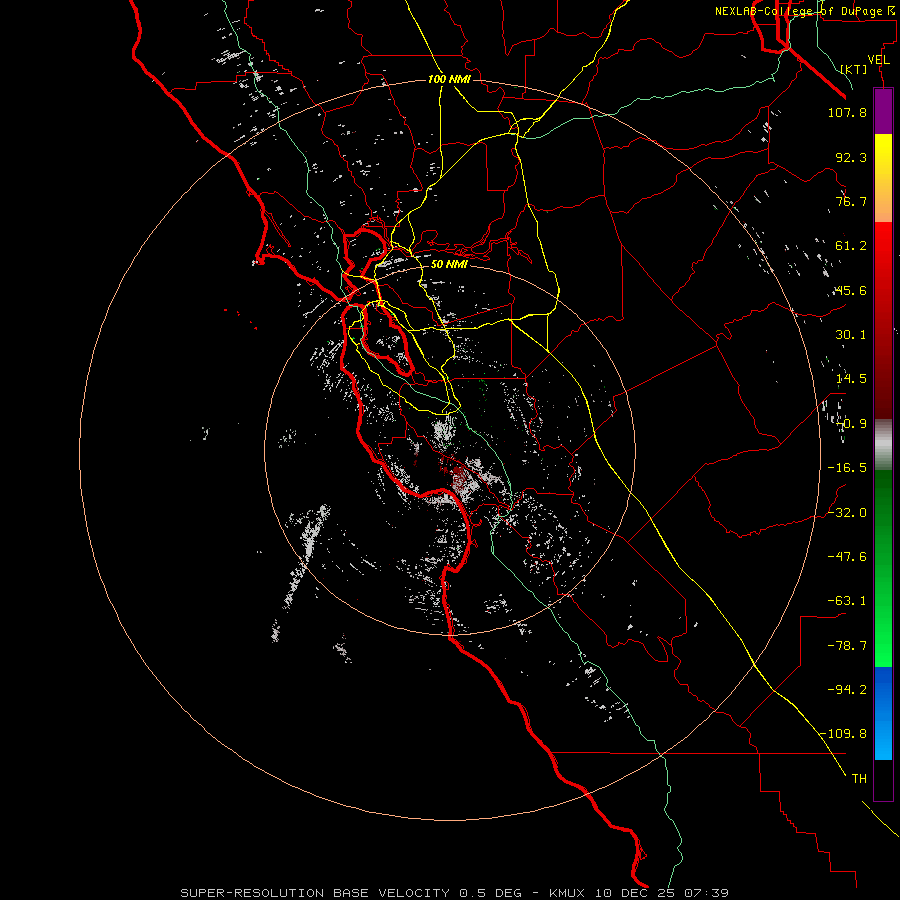The width and height of the screenshot is (900, 900).
Task: Click the 14.5 velocity scale value
Action: point(851,379)
